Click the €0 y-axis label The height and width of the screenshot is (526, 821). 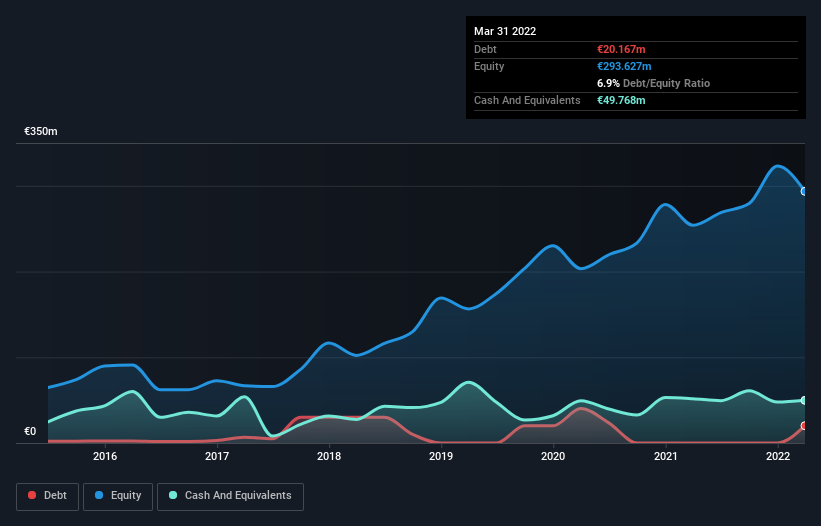coord(30,432)
